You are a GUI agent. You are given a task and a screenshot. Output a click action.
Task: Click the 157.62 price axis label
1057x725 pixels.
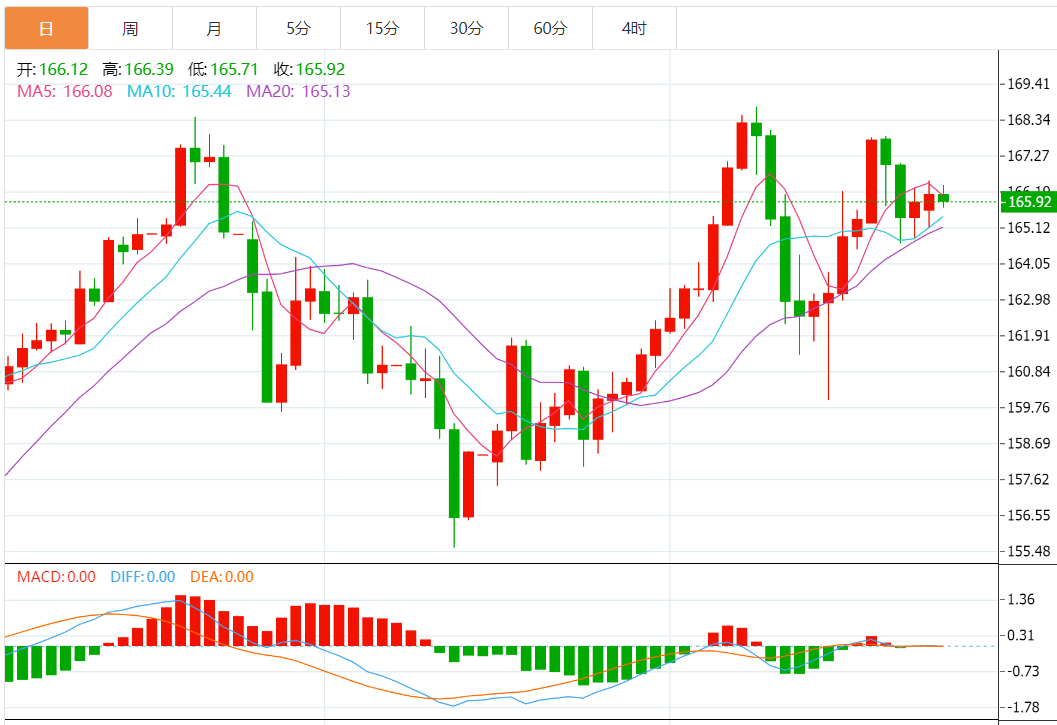coord(1028,480)
